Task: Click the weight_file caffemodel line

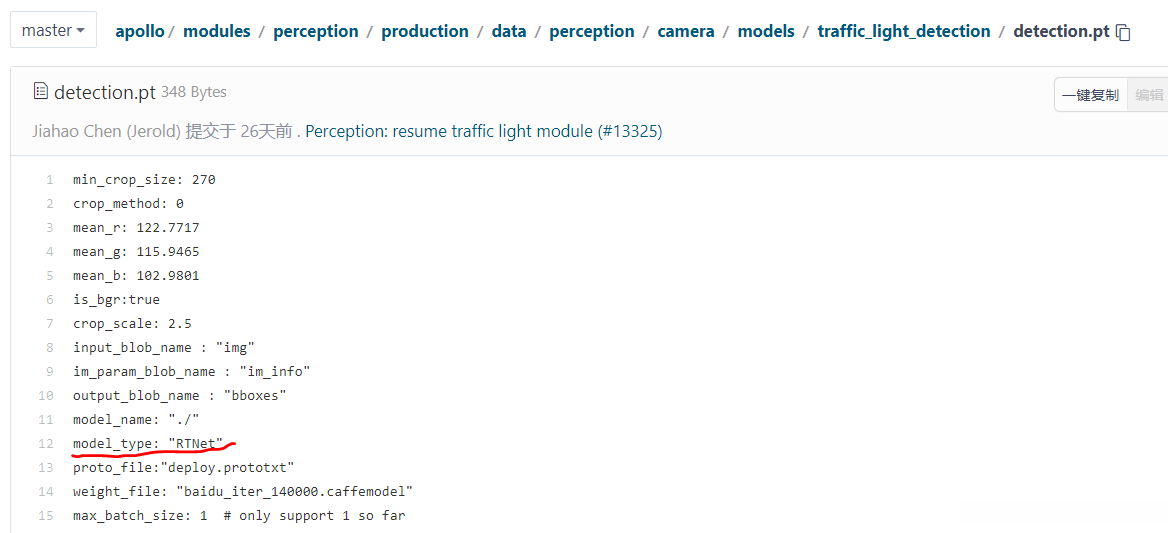Action: pyautogui.click(x=242, y=491)
